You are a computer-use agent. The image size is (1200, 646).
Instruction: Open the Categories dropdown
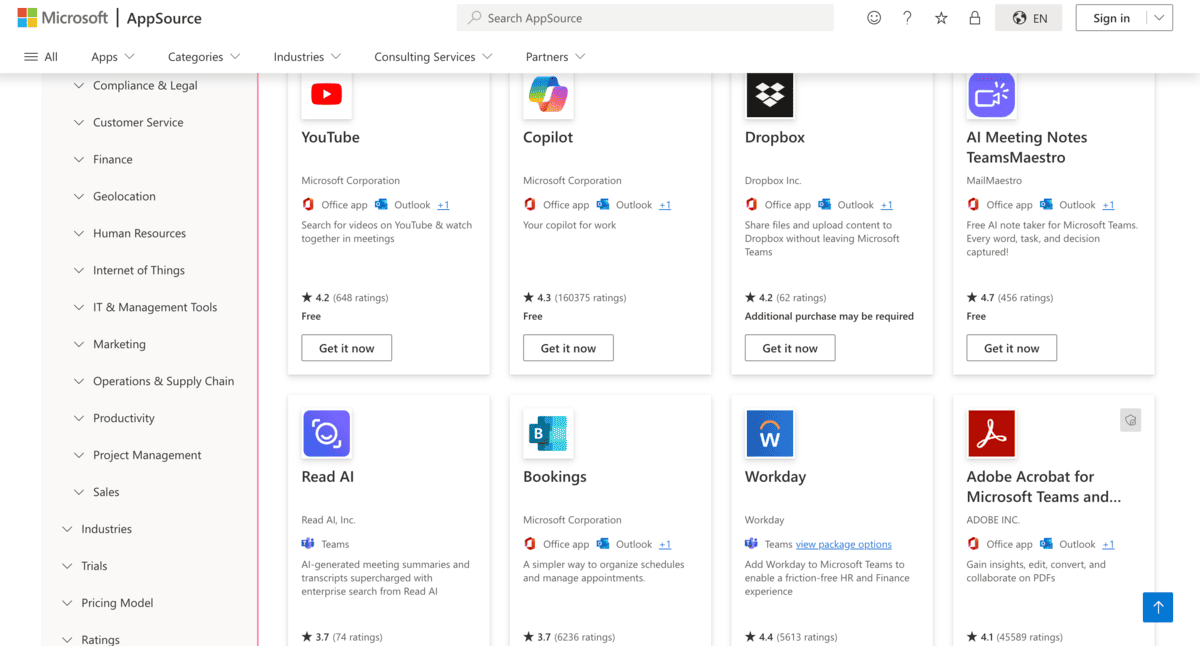(203, 57)
